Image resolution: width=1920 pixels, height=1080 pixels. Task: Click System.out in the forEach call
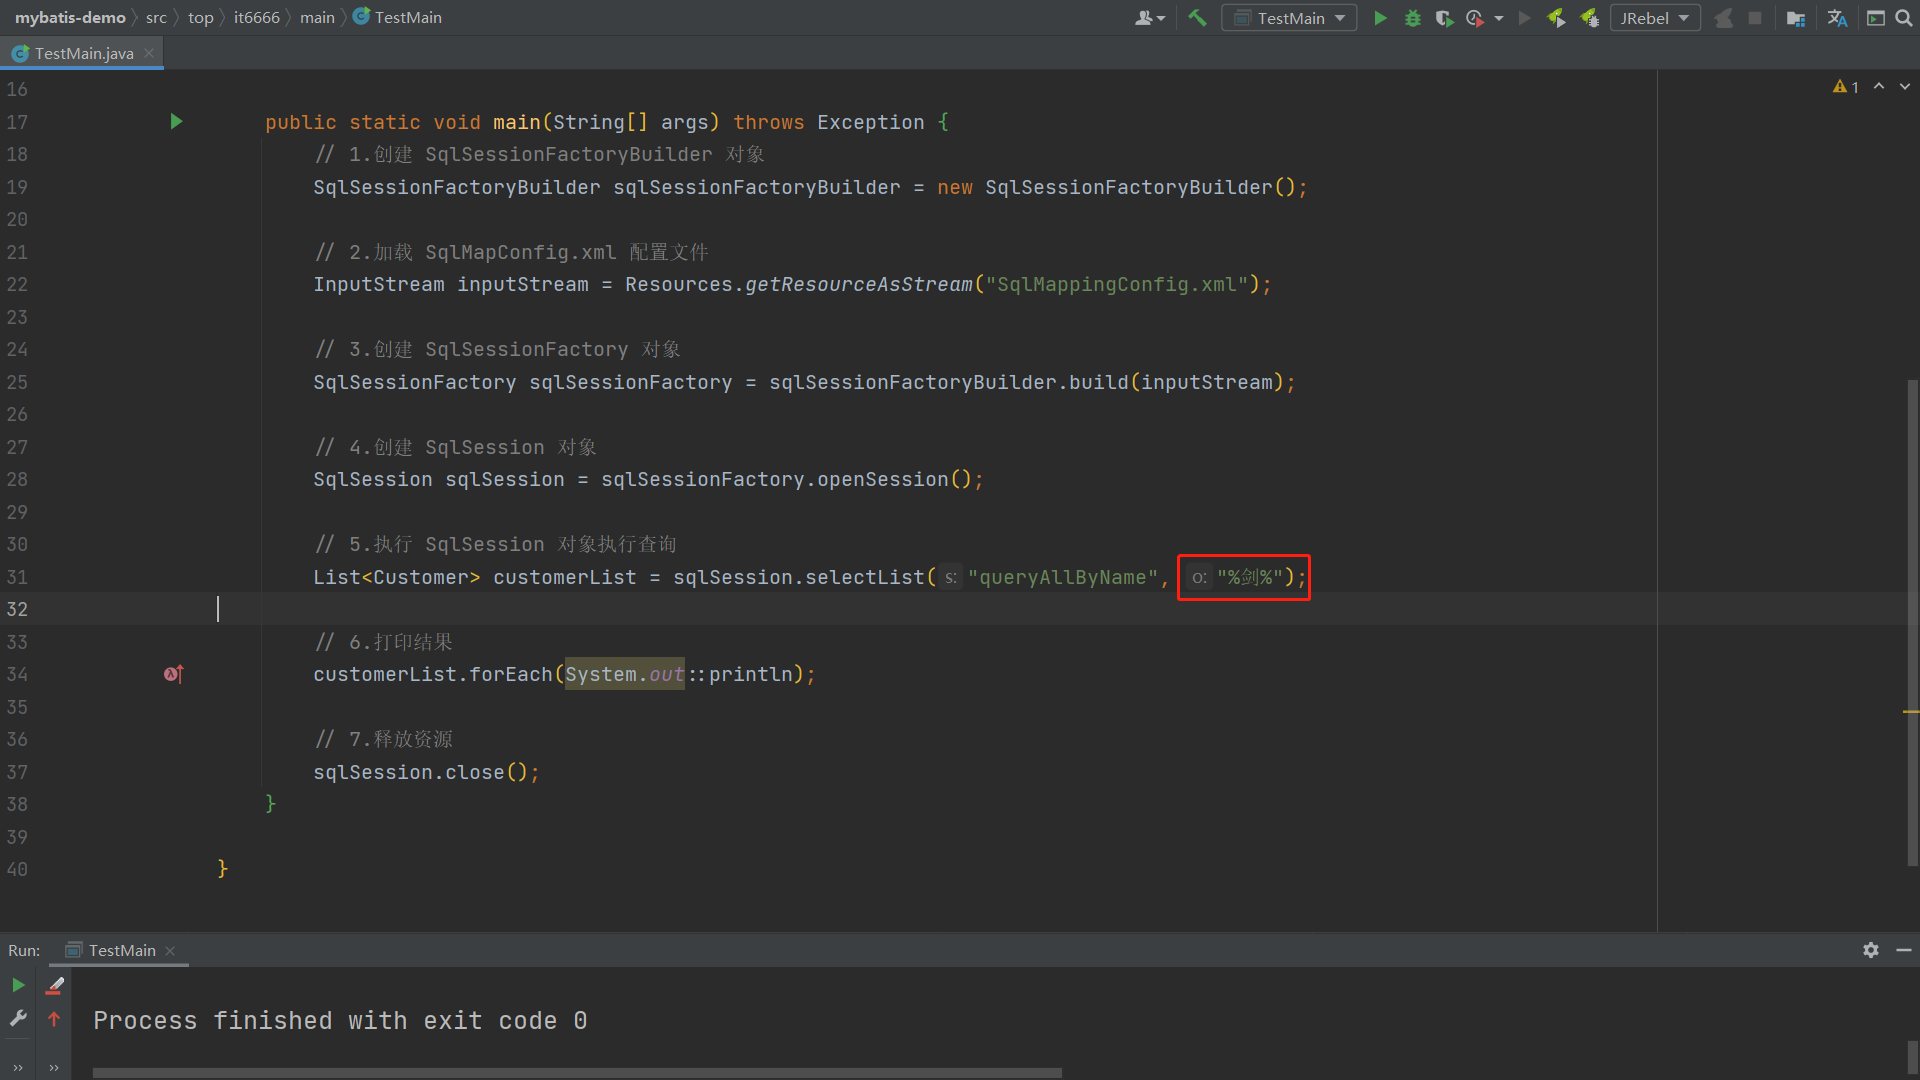click(625, 674)
